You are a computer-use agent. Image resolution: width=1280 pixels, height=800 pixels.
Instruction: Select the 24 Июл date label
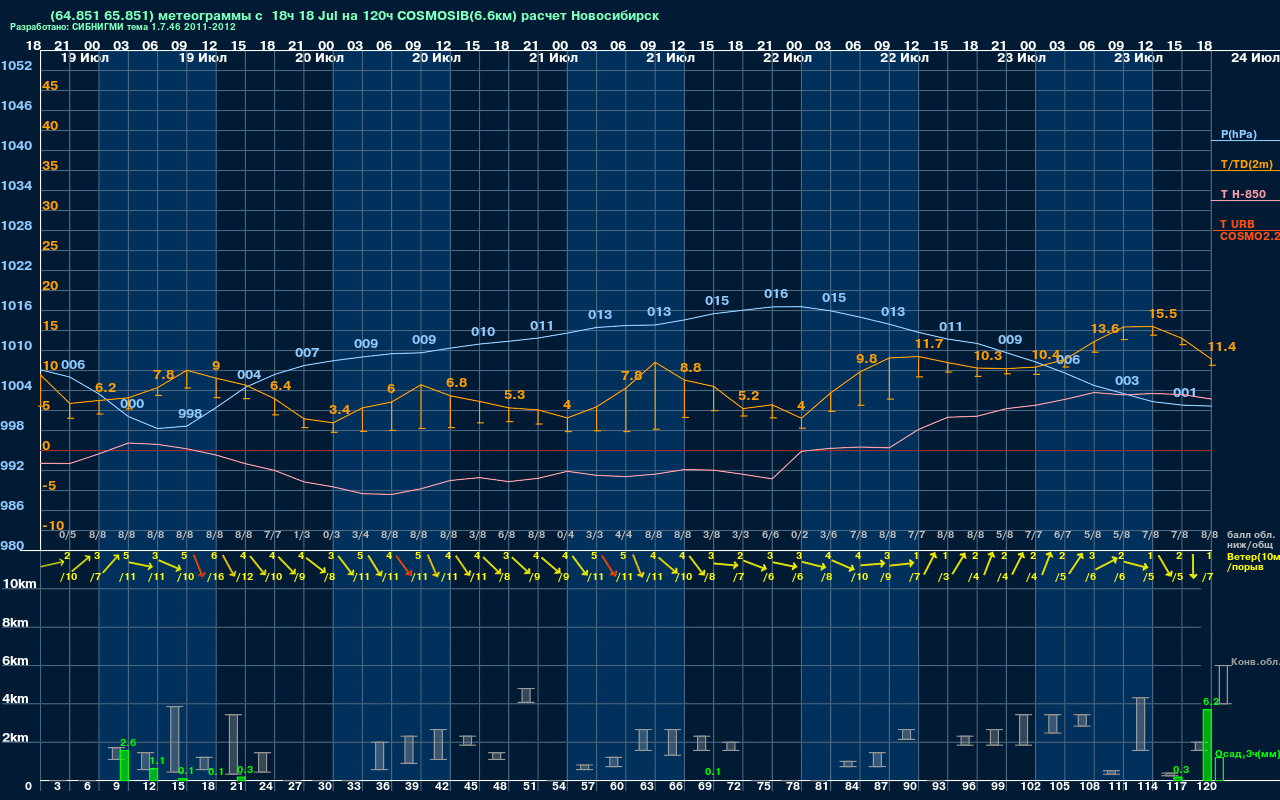(1253, 58)
